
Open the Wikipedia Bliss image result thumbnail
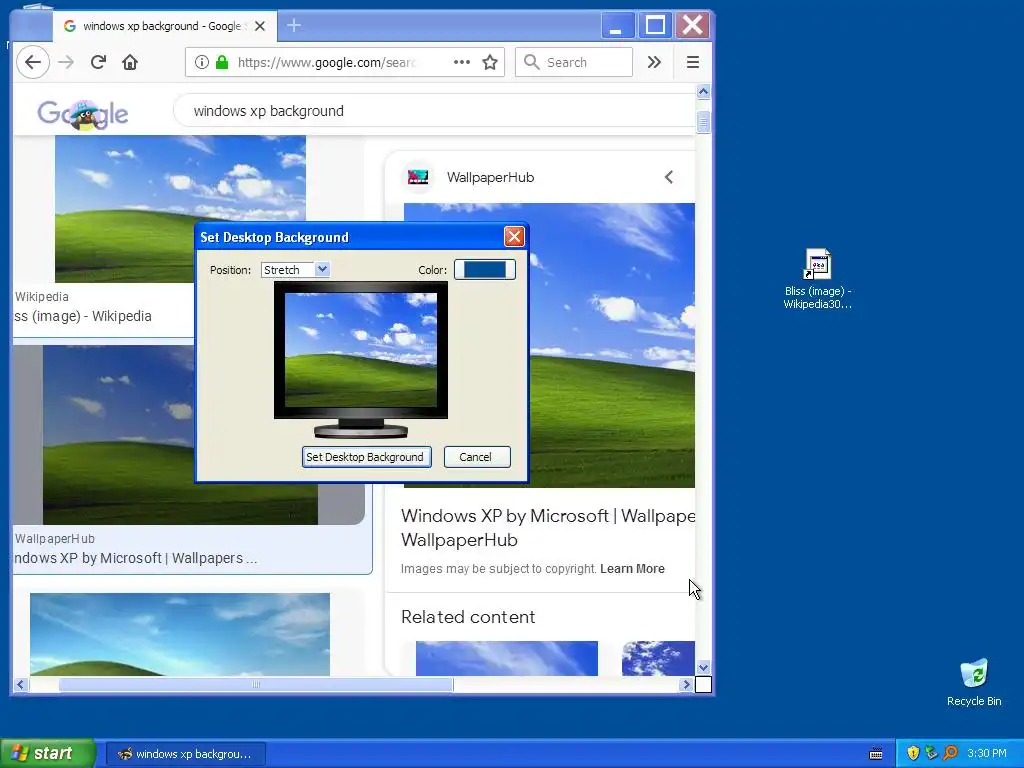[180, 209]
